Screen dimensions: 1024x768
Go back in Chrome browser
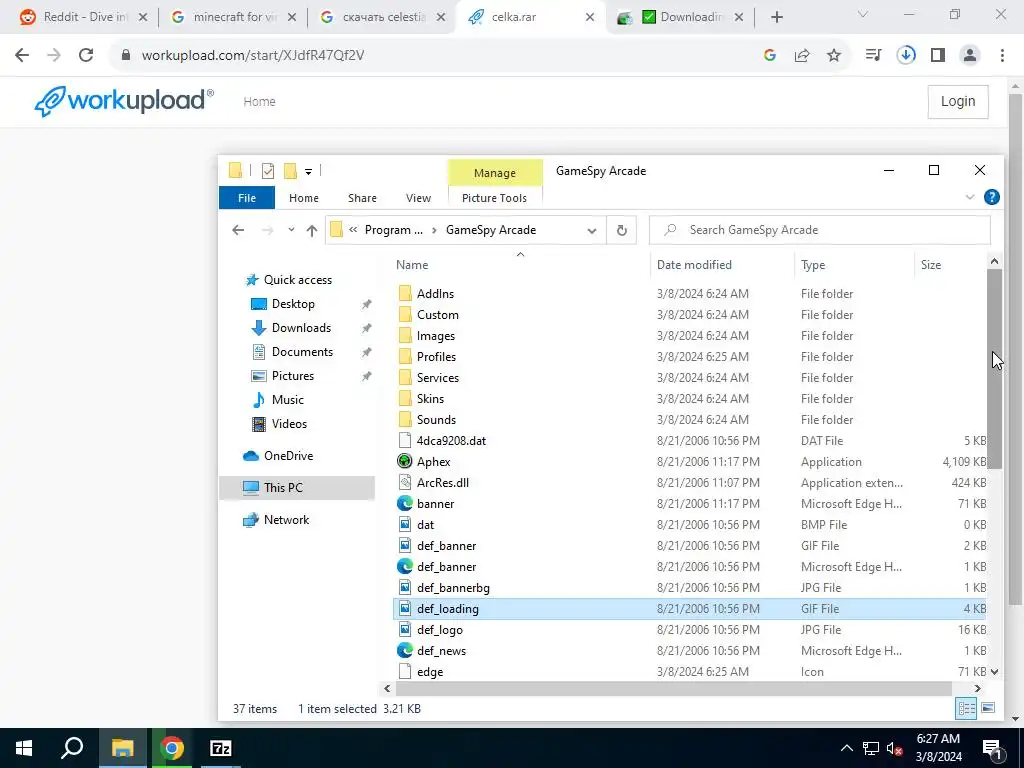click(x=22, y=55)
